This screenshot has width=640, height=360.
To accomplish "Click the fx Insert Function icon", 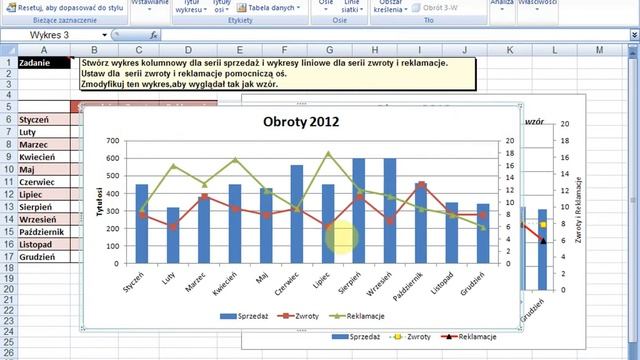I will pyautogui.click(x=153, y=35).
